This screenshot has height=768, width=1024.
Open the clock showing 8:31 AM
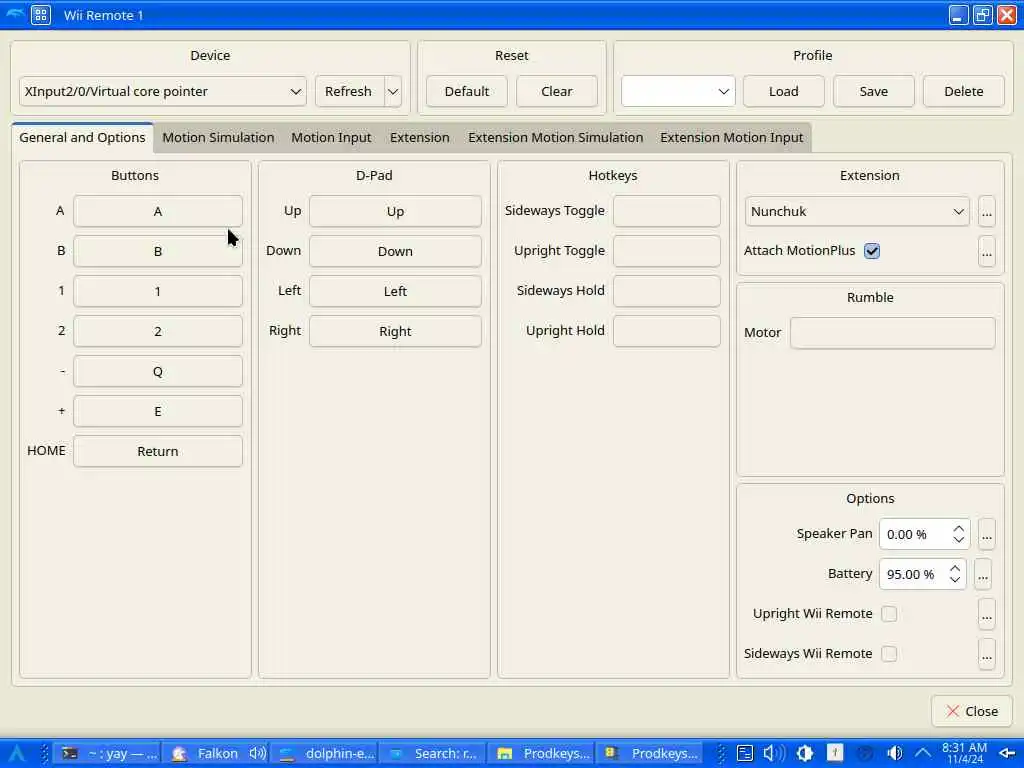click(965, 753)
